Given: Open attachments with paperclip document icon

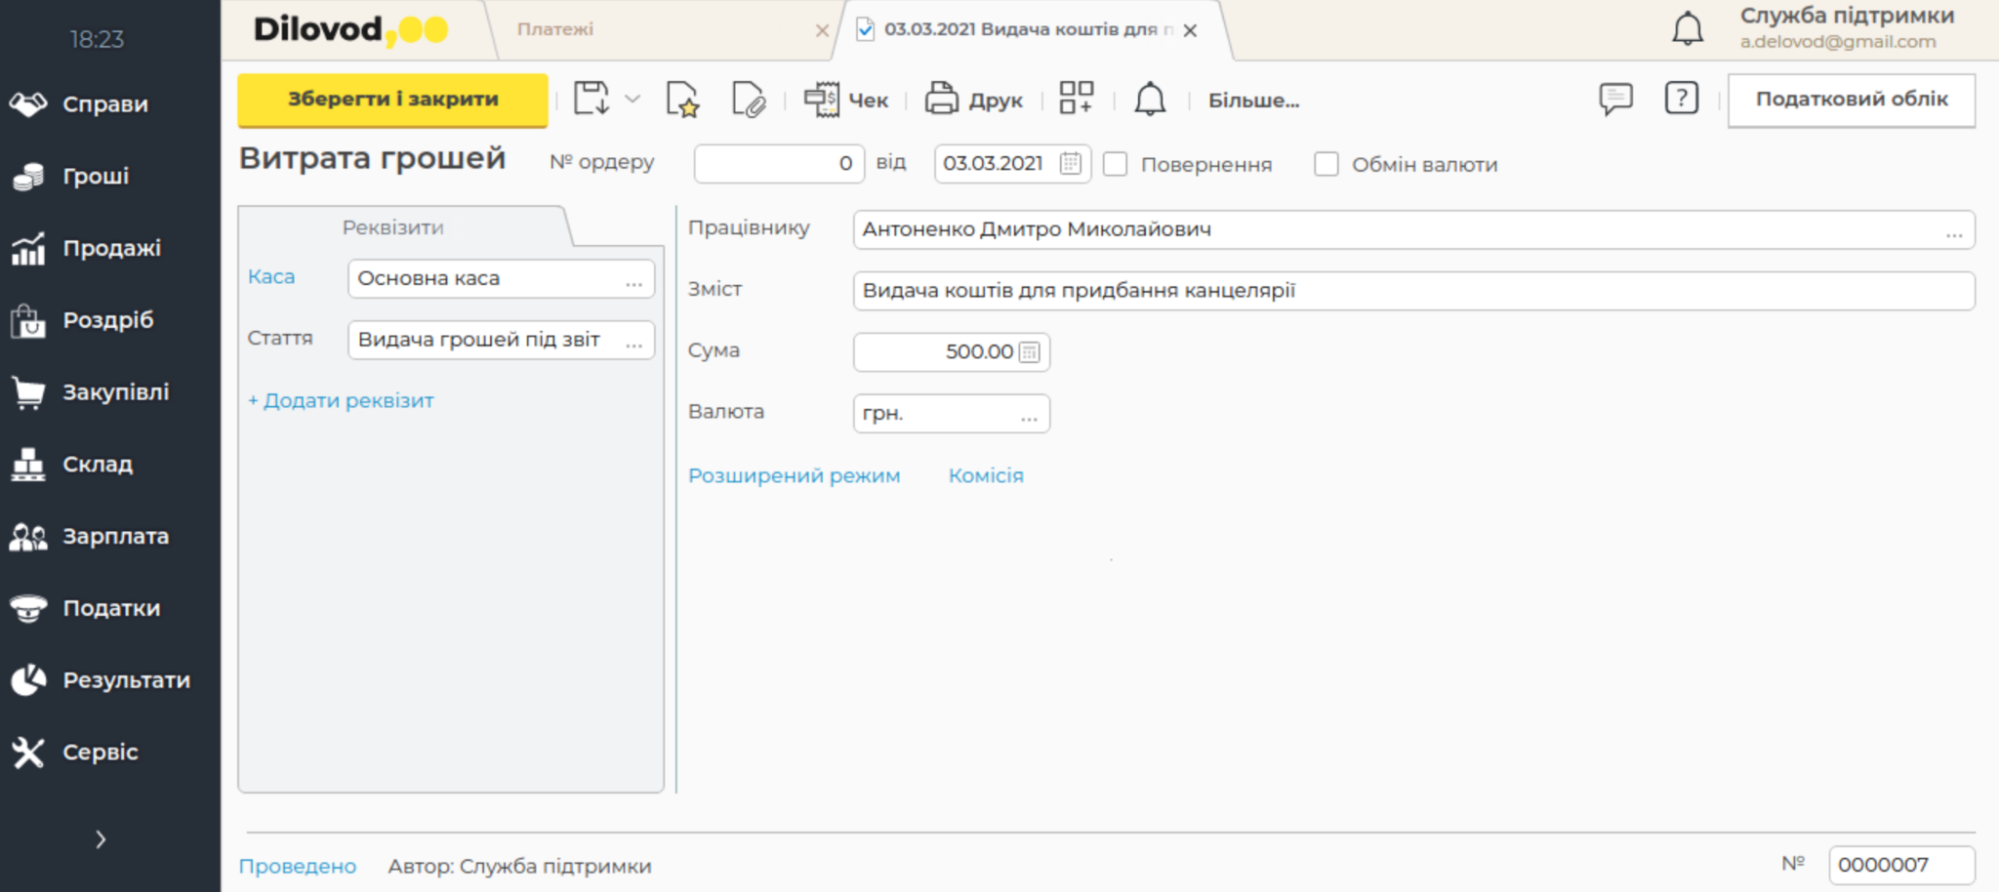Looking at the screenshot, I should (748, 100).
